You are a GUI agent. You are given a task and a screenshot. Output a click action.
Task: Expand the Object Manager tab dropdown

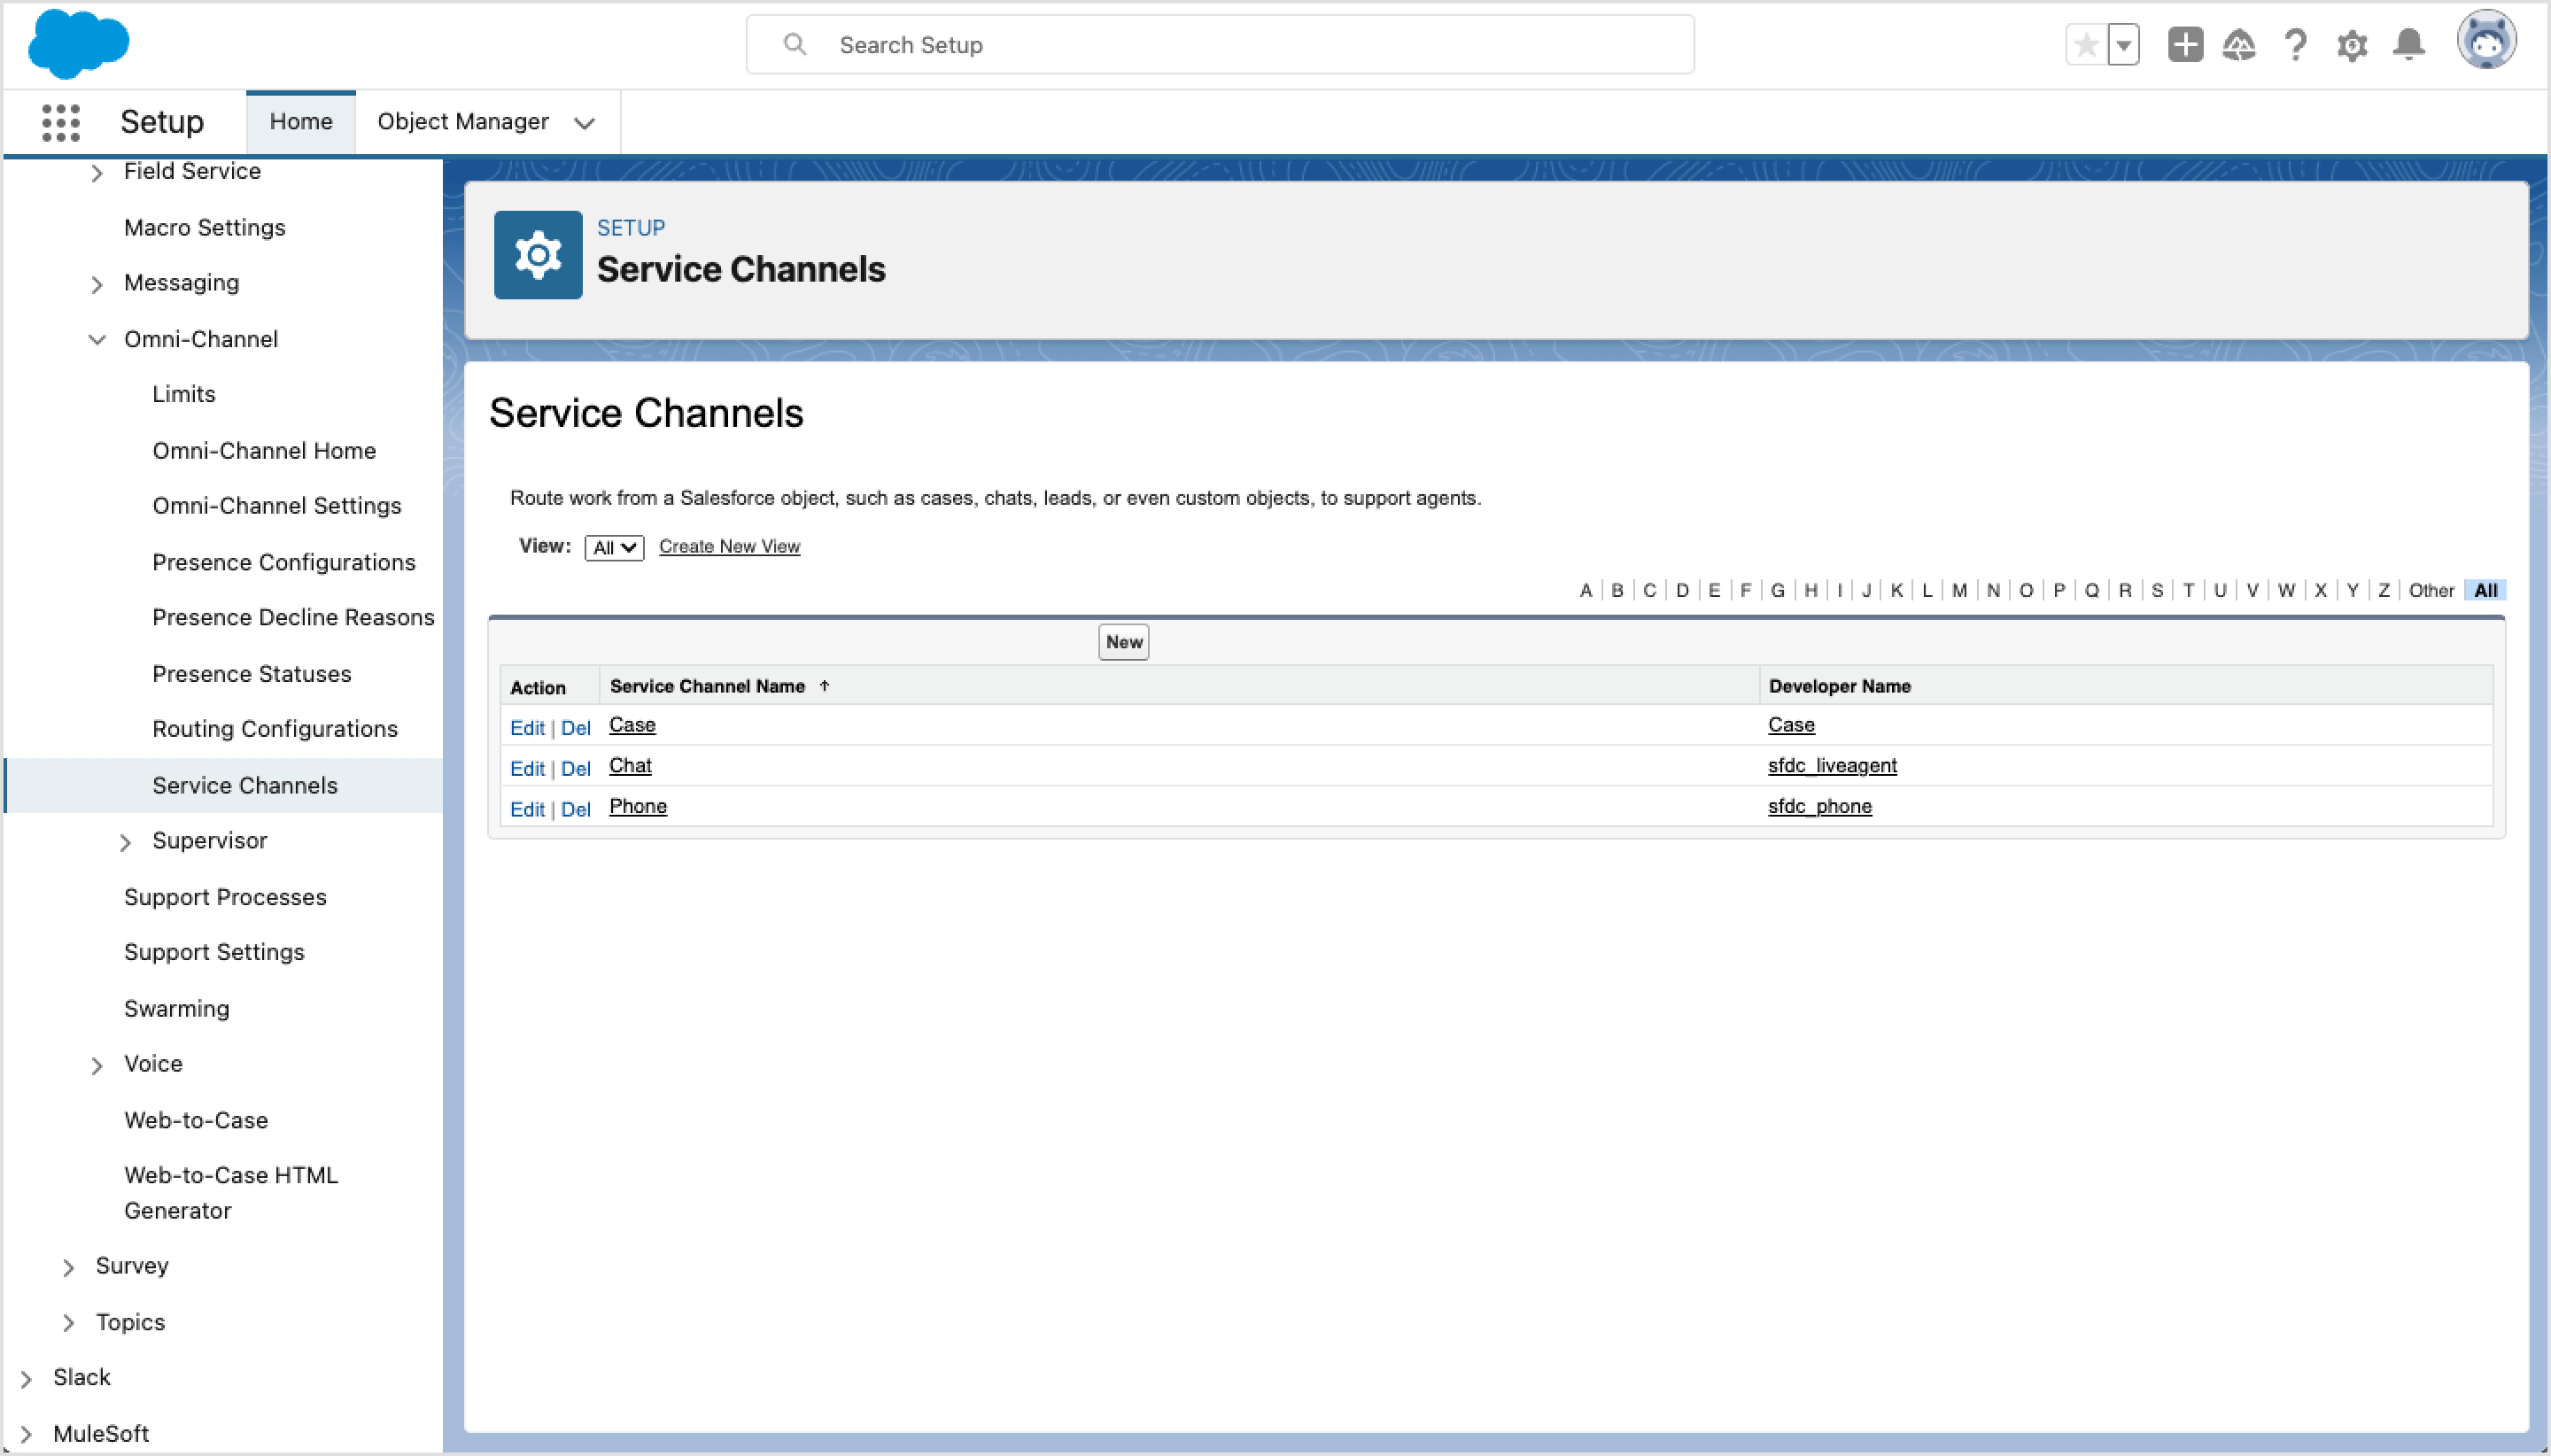coord(585,123)
